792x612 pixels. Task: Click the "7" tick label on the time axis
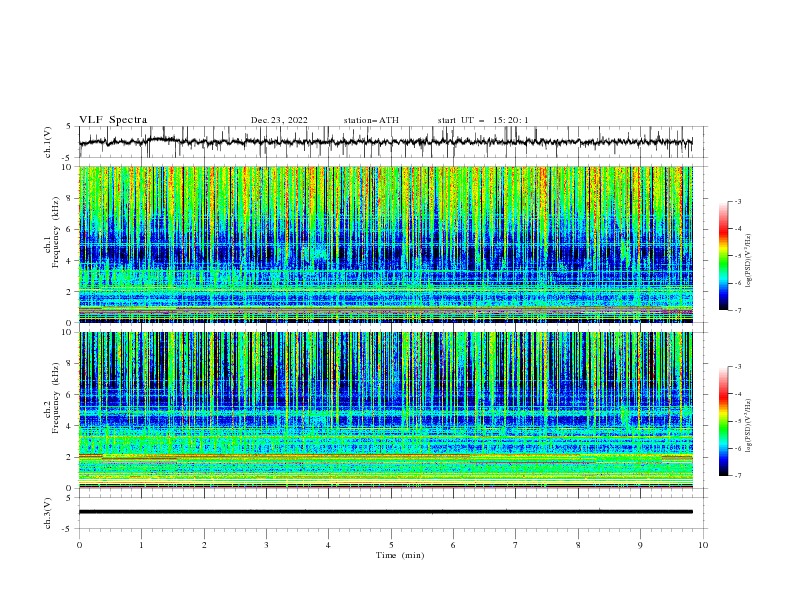tap(516, 545)
